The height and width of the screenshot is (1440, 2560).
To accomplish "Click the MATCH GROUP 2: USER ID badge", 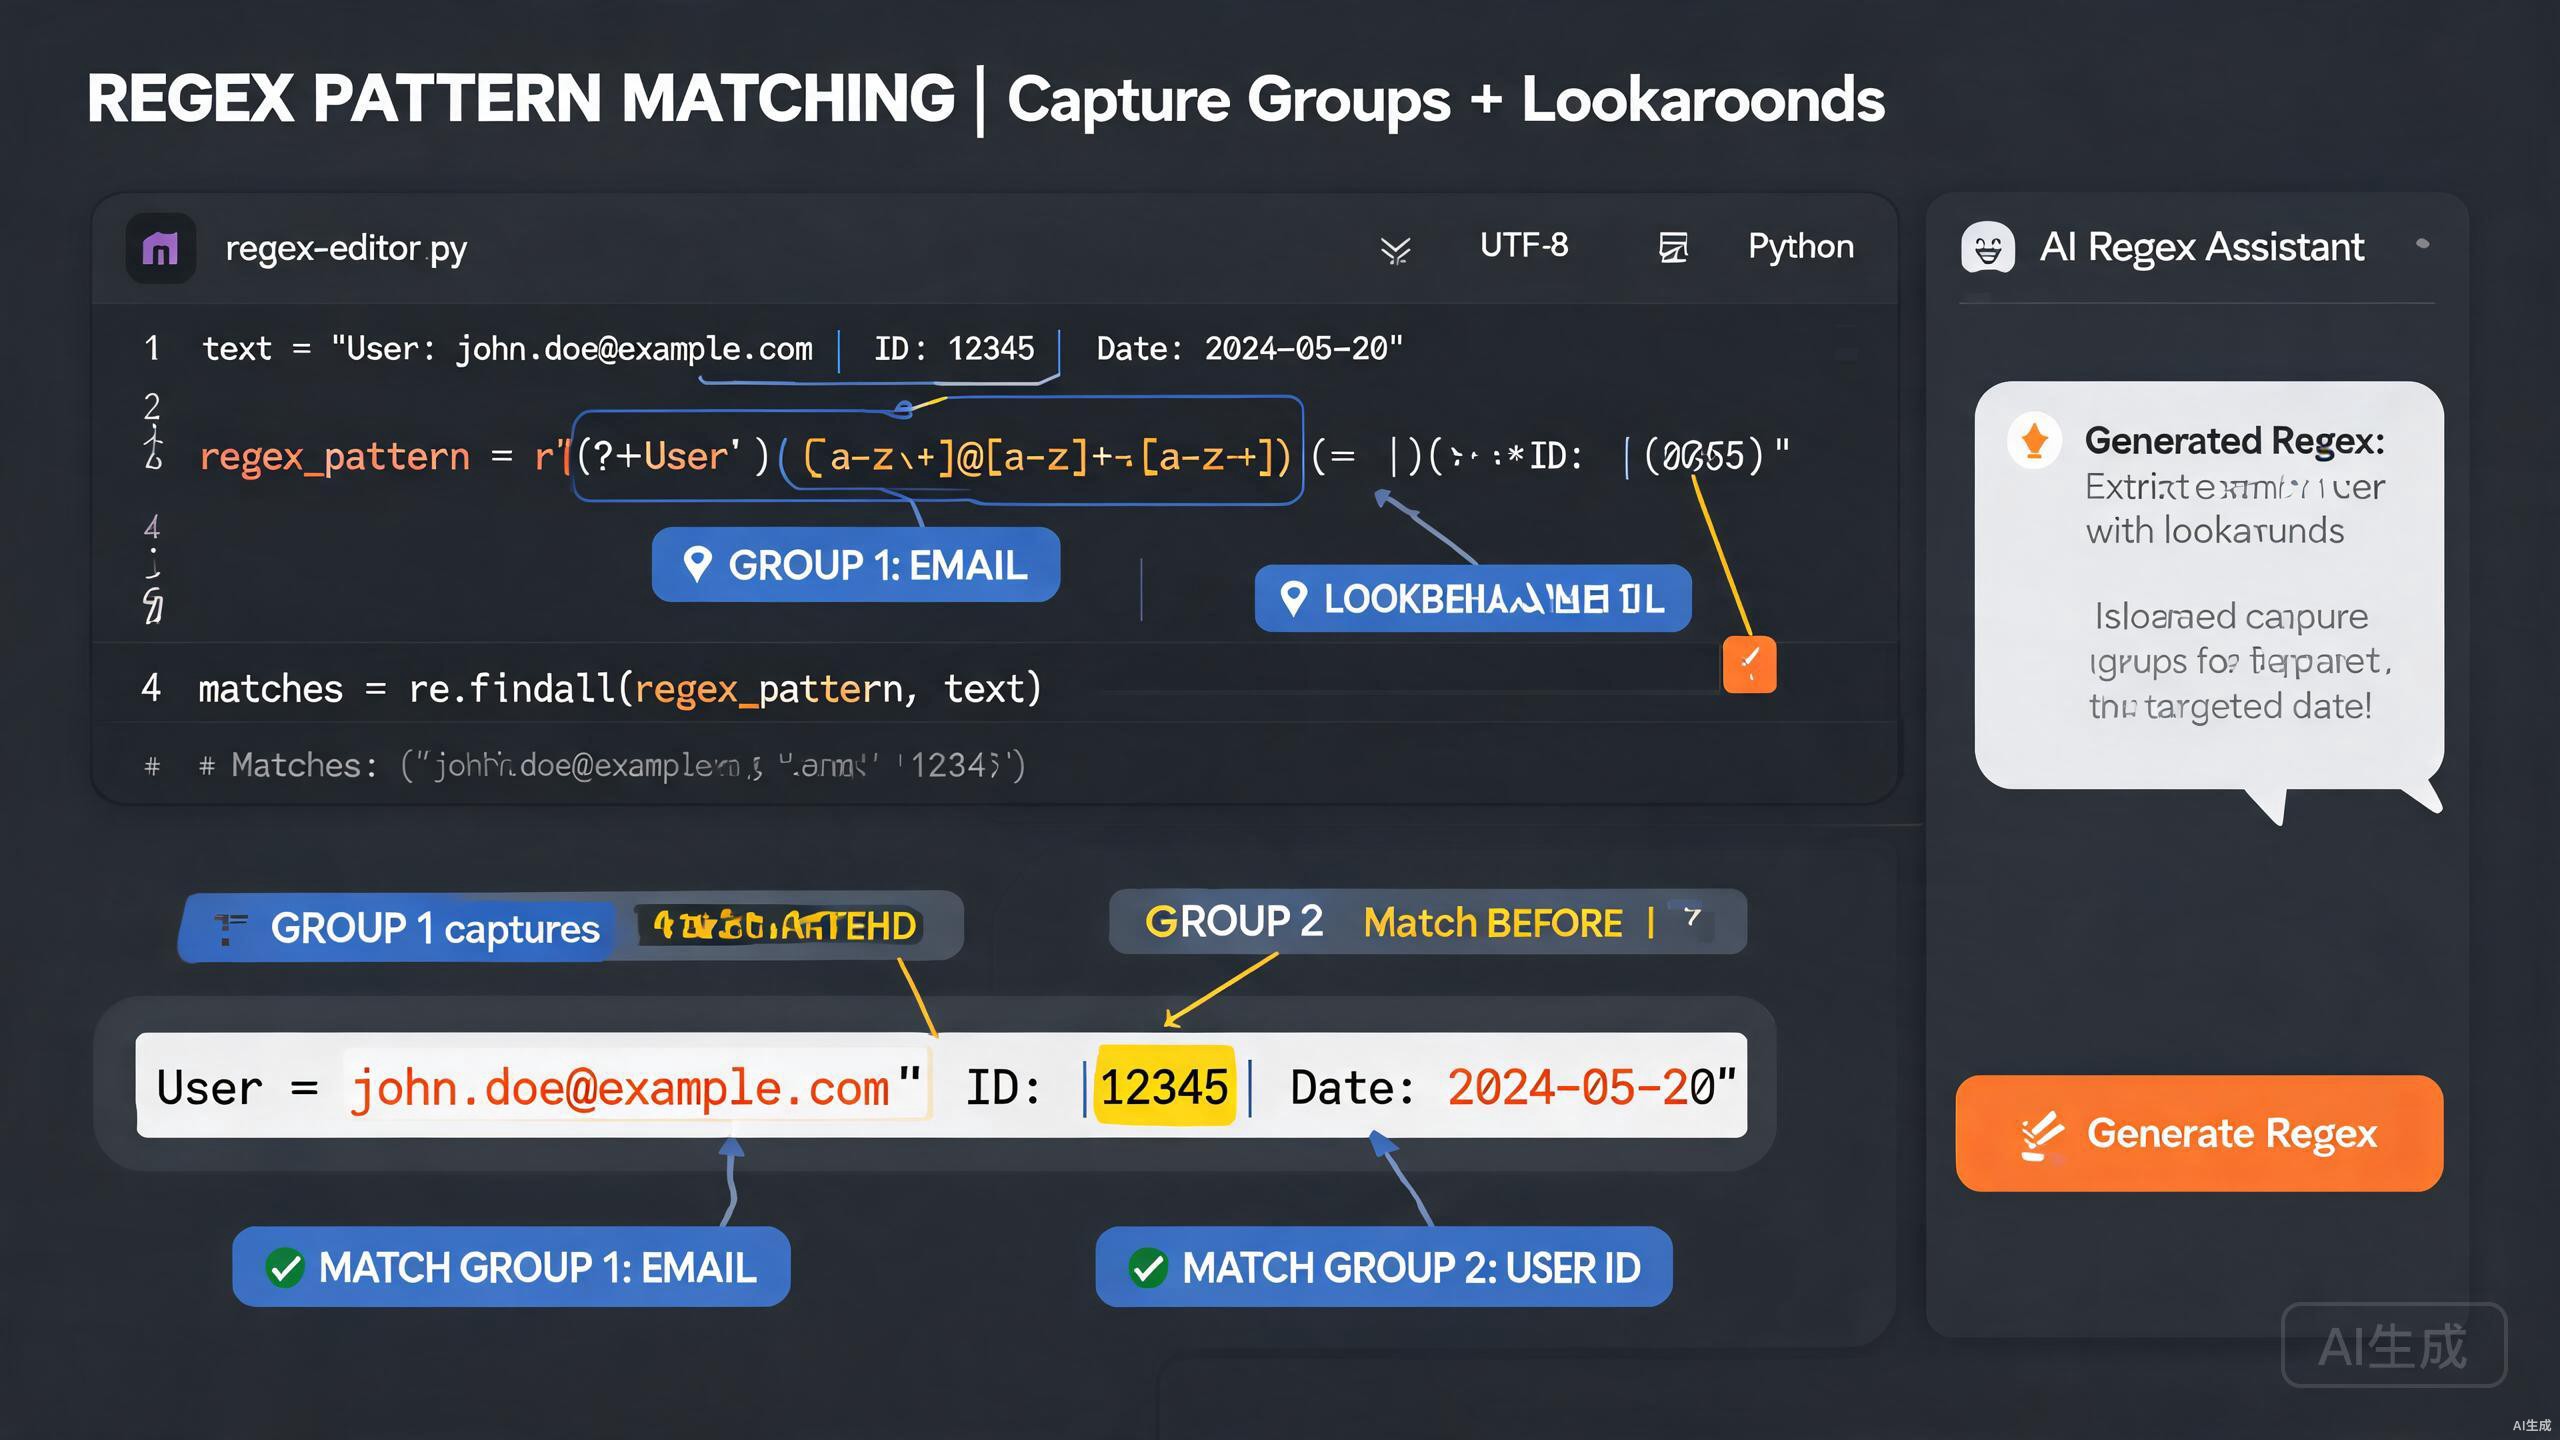I will point(1384,1267).
